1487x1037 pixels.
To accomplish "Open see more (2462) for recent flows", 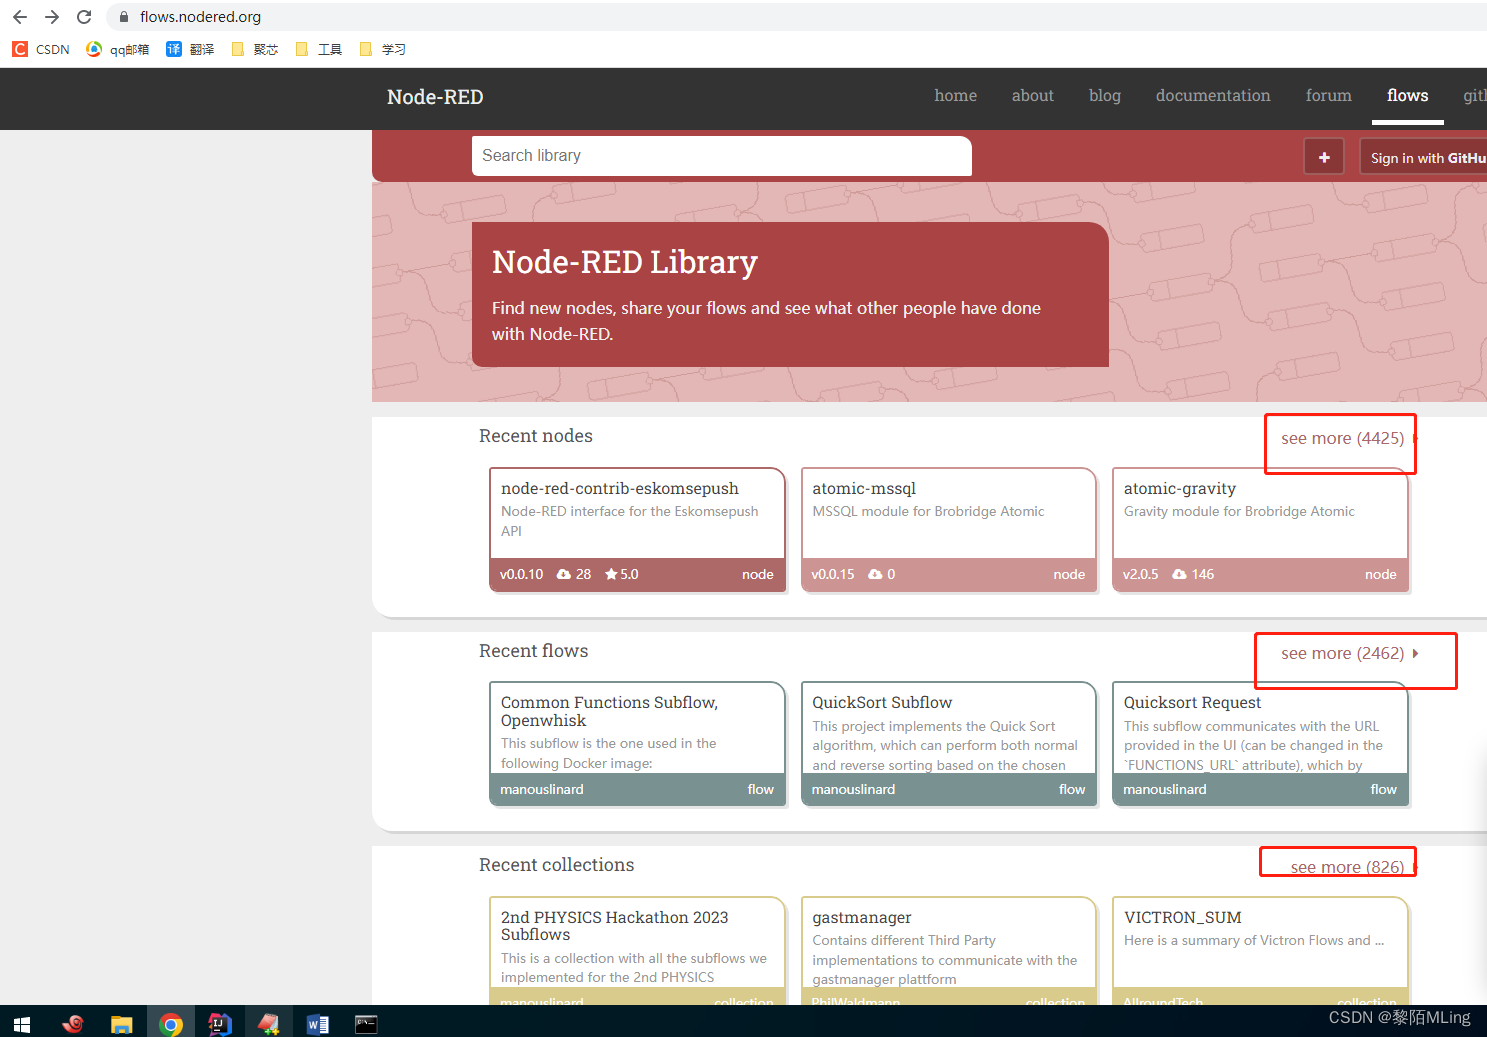I will 1343,653.
